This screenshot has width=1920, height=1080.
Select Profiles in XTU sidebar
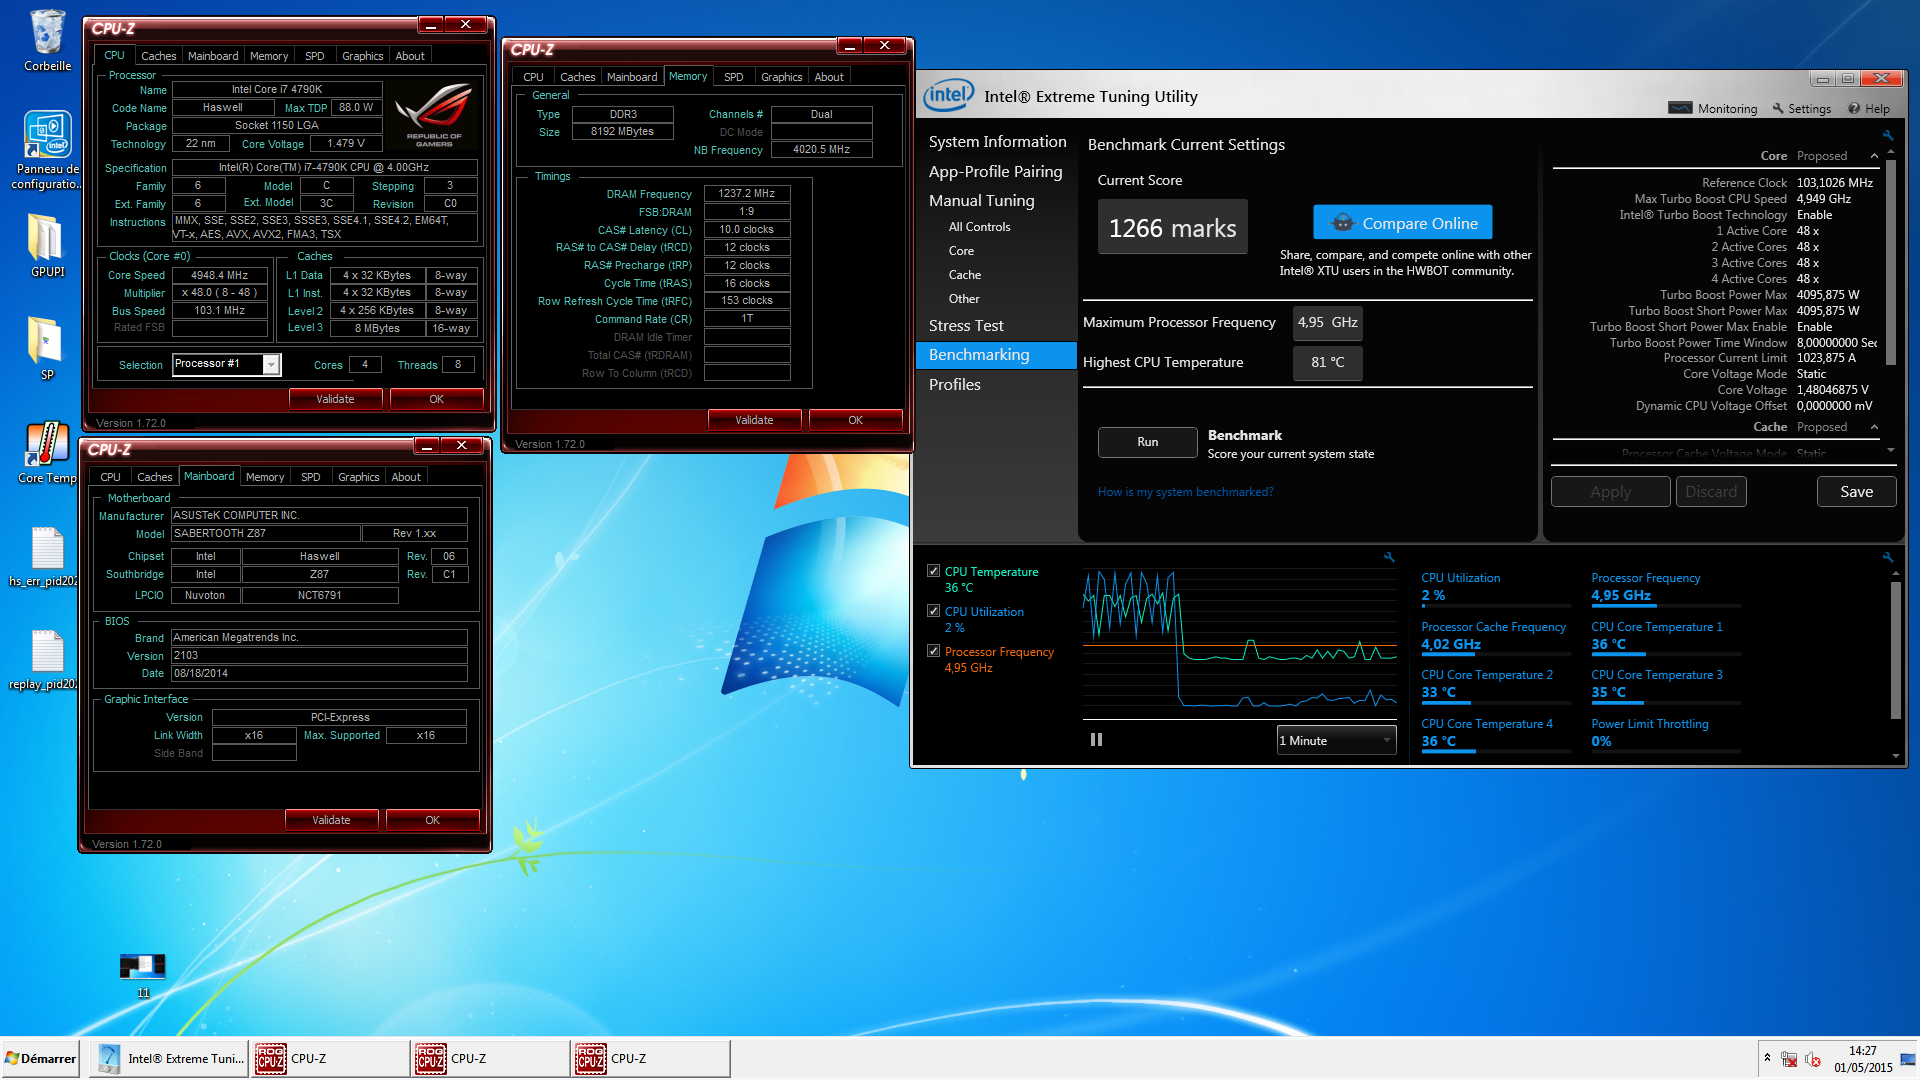coord(955,385)
